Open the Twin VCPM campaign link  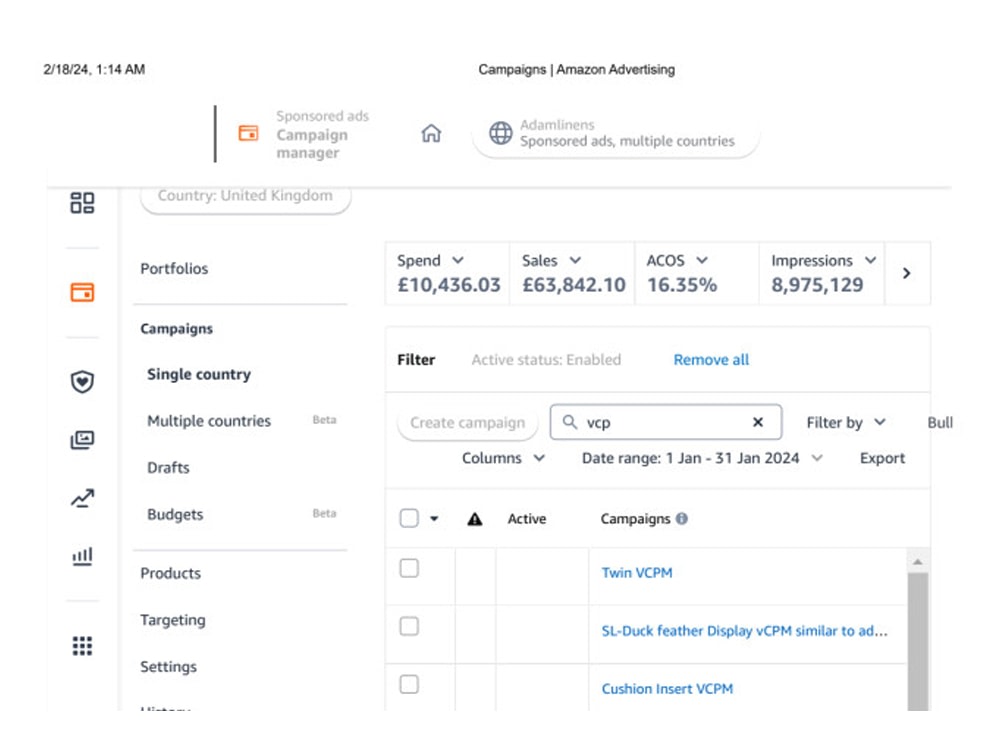tap(636, 573)
